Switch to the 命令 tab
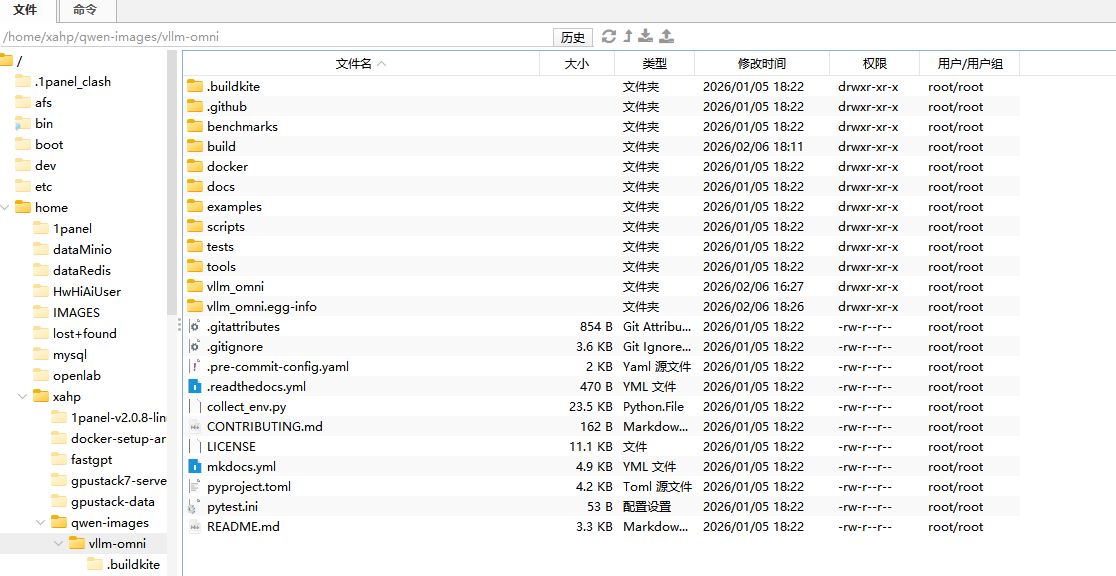 tap(85, 10)
